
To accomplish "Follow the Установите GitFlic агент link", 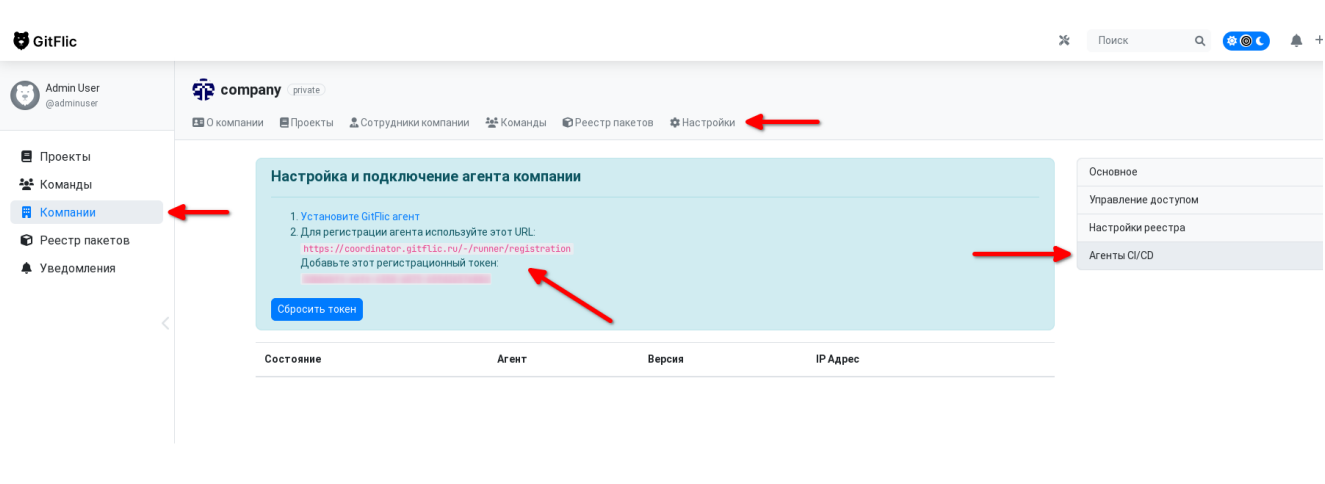I will 360,216.
